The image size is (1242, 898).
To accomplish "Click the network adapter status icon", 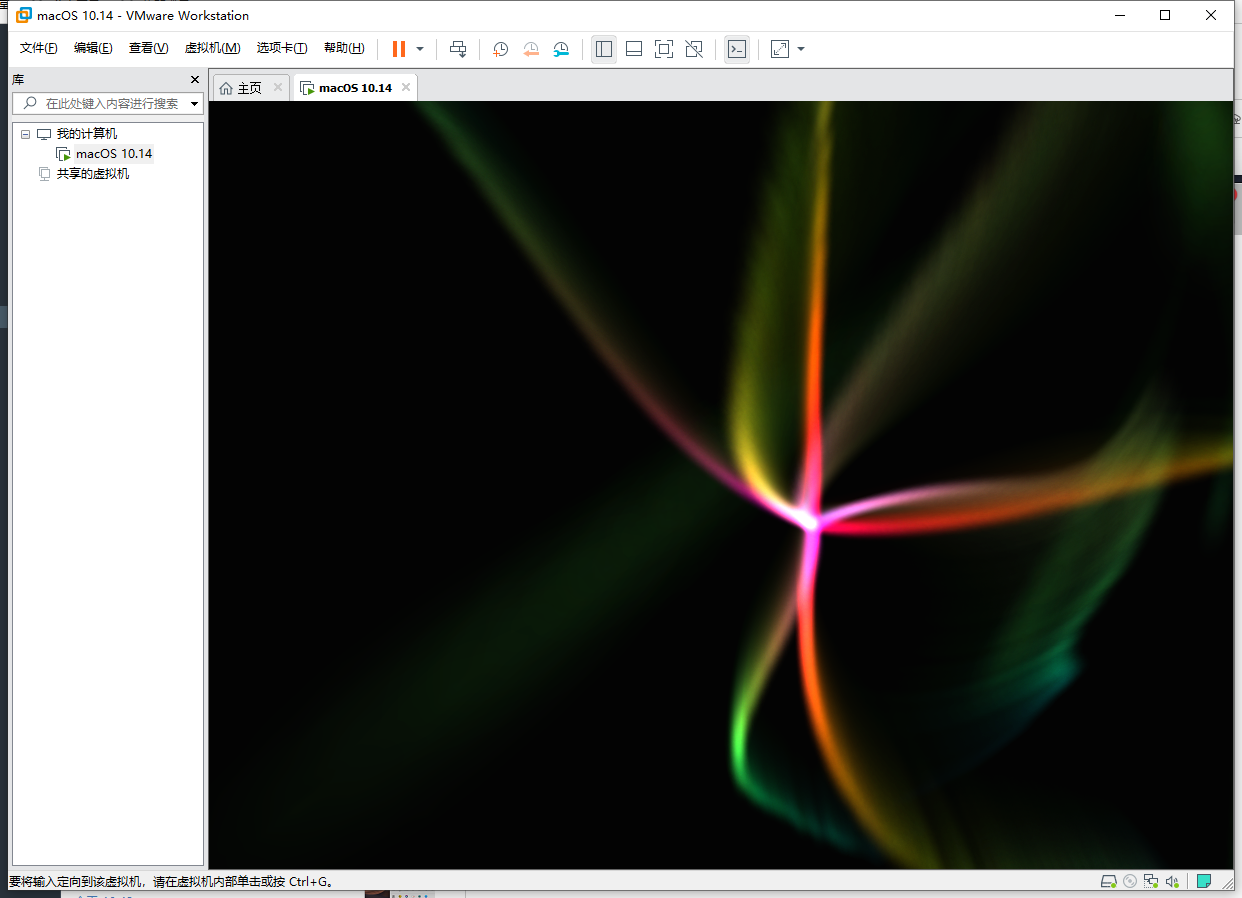I will (1152, 881).
